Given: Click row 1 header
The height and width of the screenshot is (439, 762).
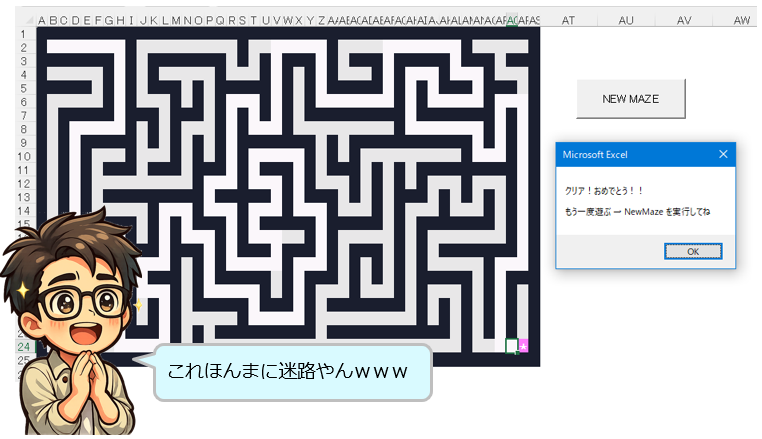Looking at the screenshot, I should click(x=22, y=34).
